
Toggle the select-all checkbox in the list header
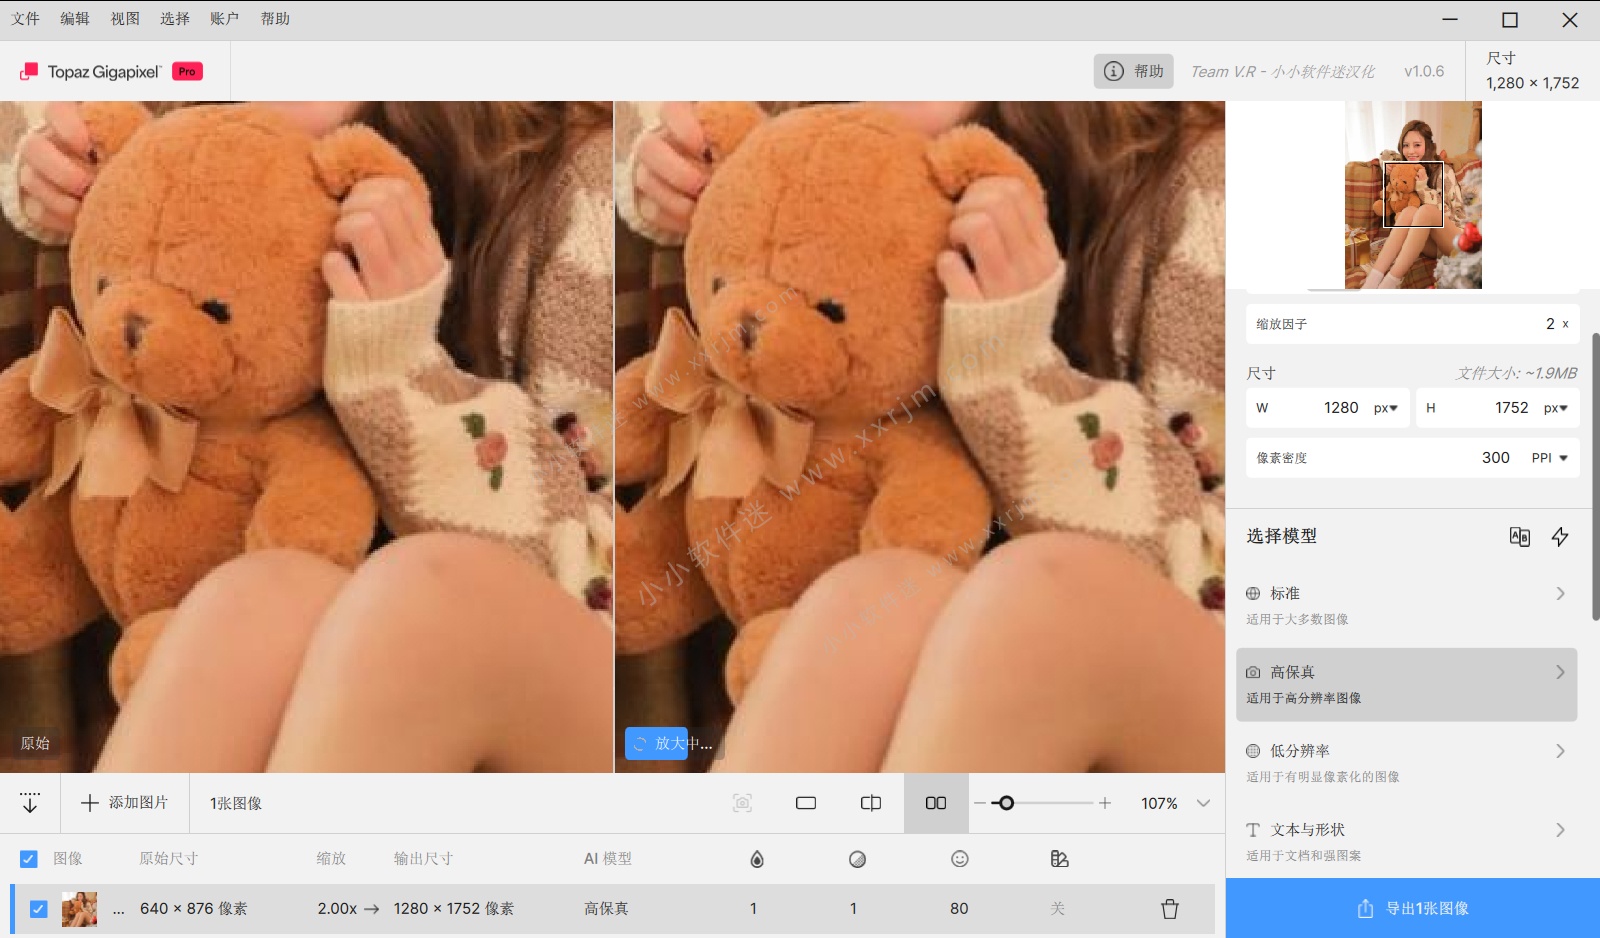pos(28,858)
